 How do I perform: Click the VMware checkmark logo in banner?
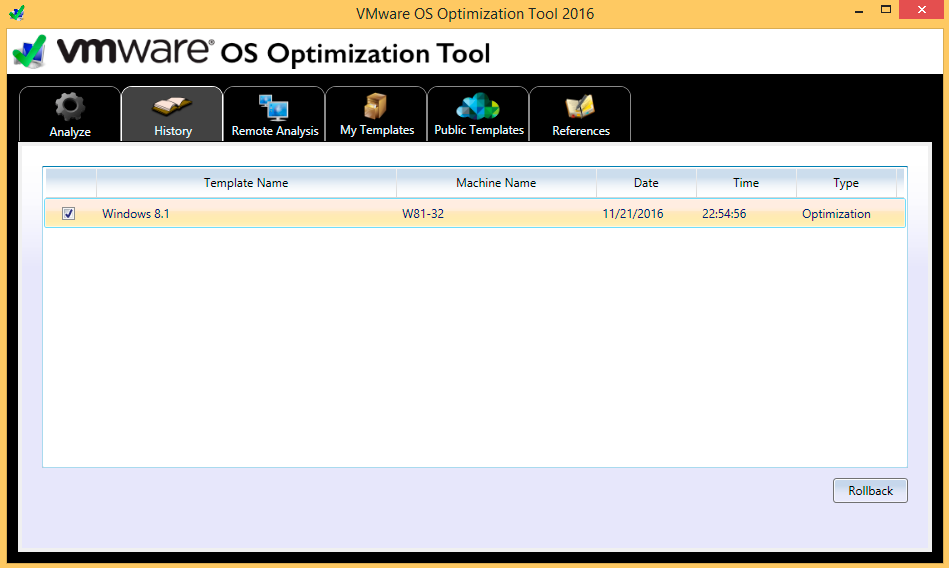(28, 52)
